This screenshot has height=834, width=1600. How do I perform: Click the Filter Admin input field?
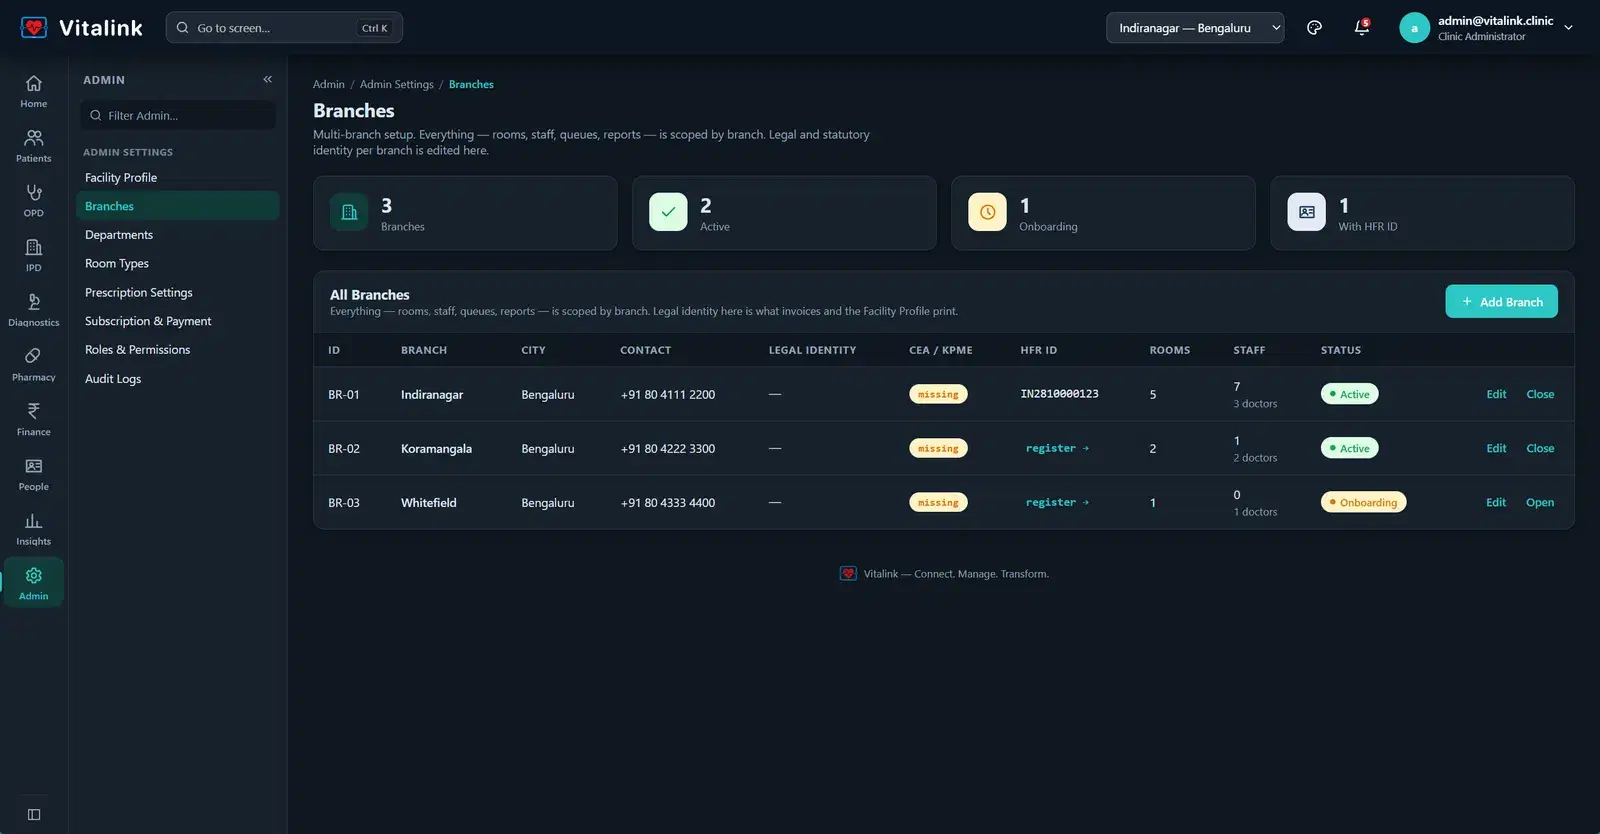click(x=178, y=115)
